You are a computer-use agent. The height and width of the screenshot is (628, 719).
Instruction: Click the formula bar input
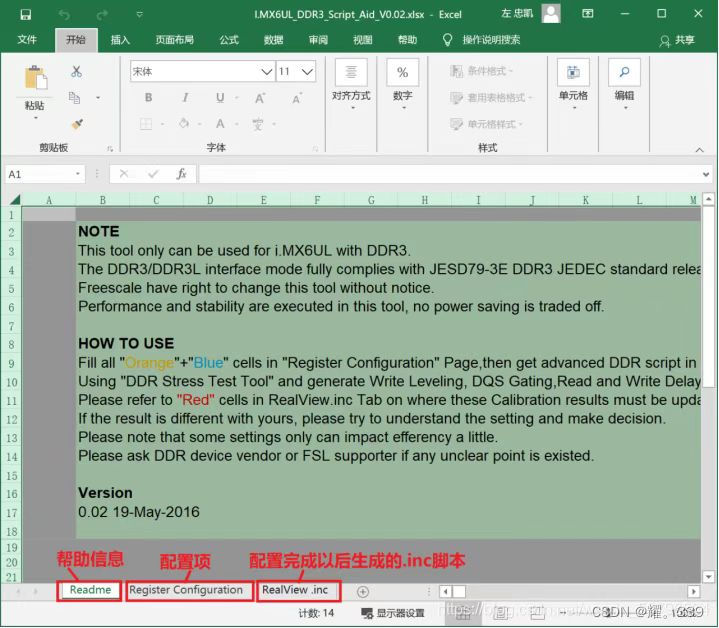pos(449,174)
